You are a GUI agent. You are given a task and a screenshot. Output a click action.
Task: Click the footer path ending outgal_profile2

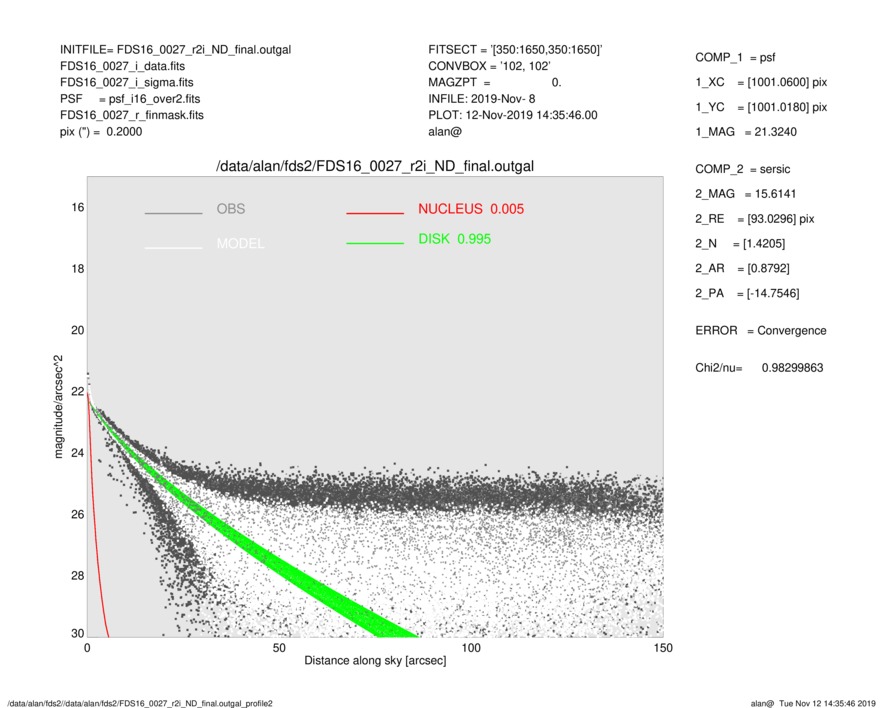click(140, 703)
